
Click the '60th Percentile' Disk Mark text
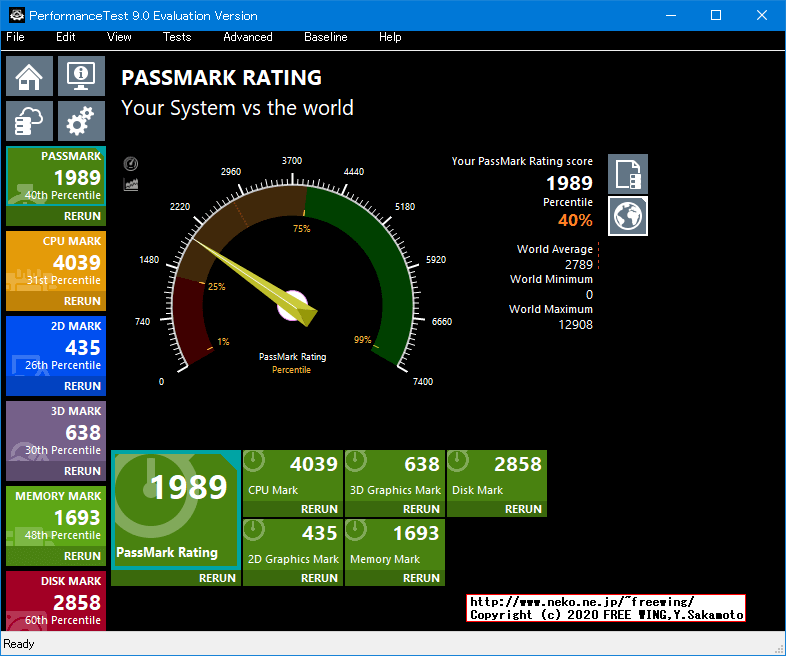[x=63, y=620]
